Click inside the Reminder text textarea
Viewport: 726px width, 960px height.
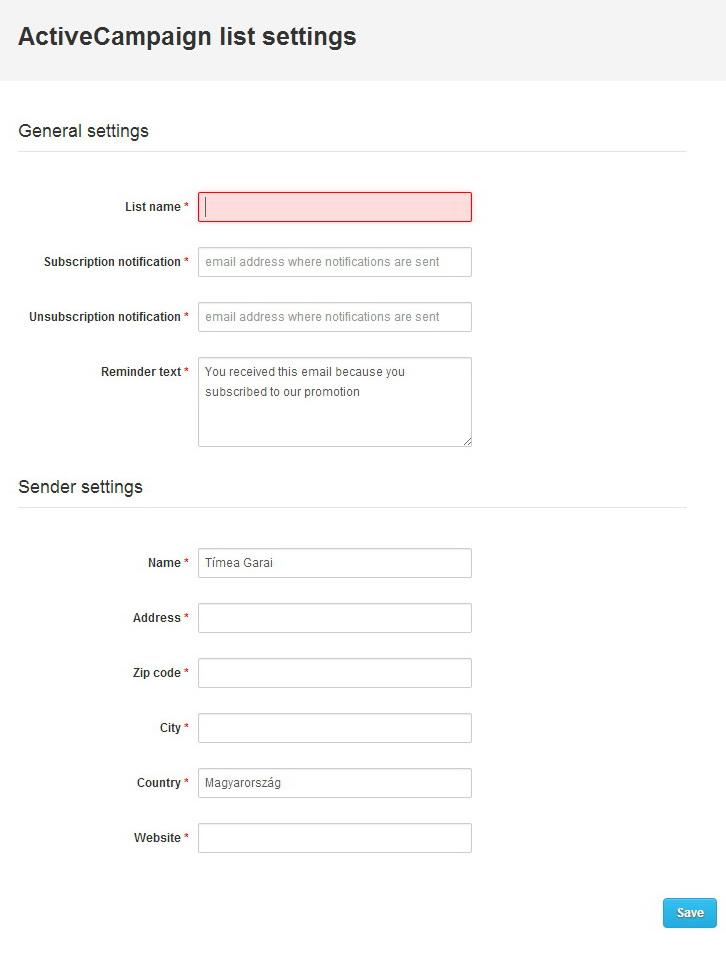[335, 402]
